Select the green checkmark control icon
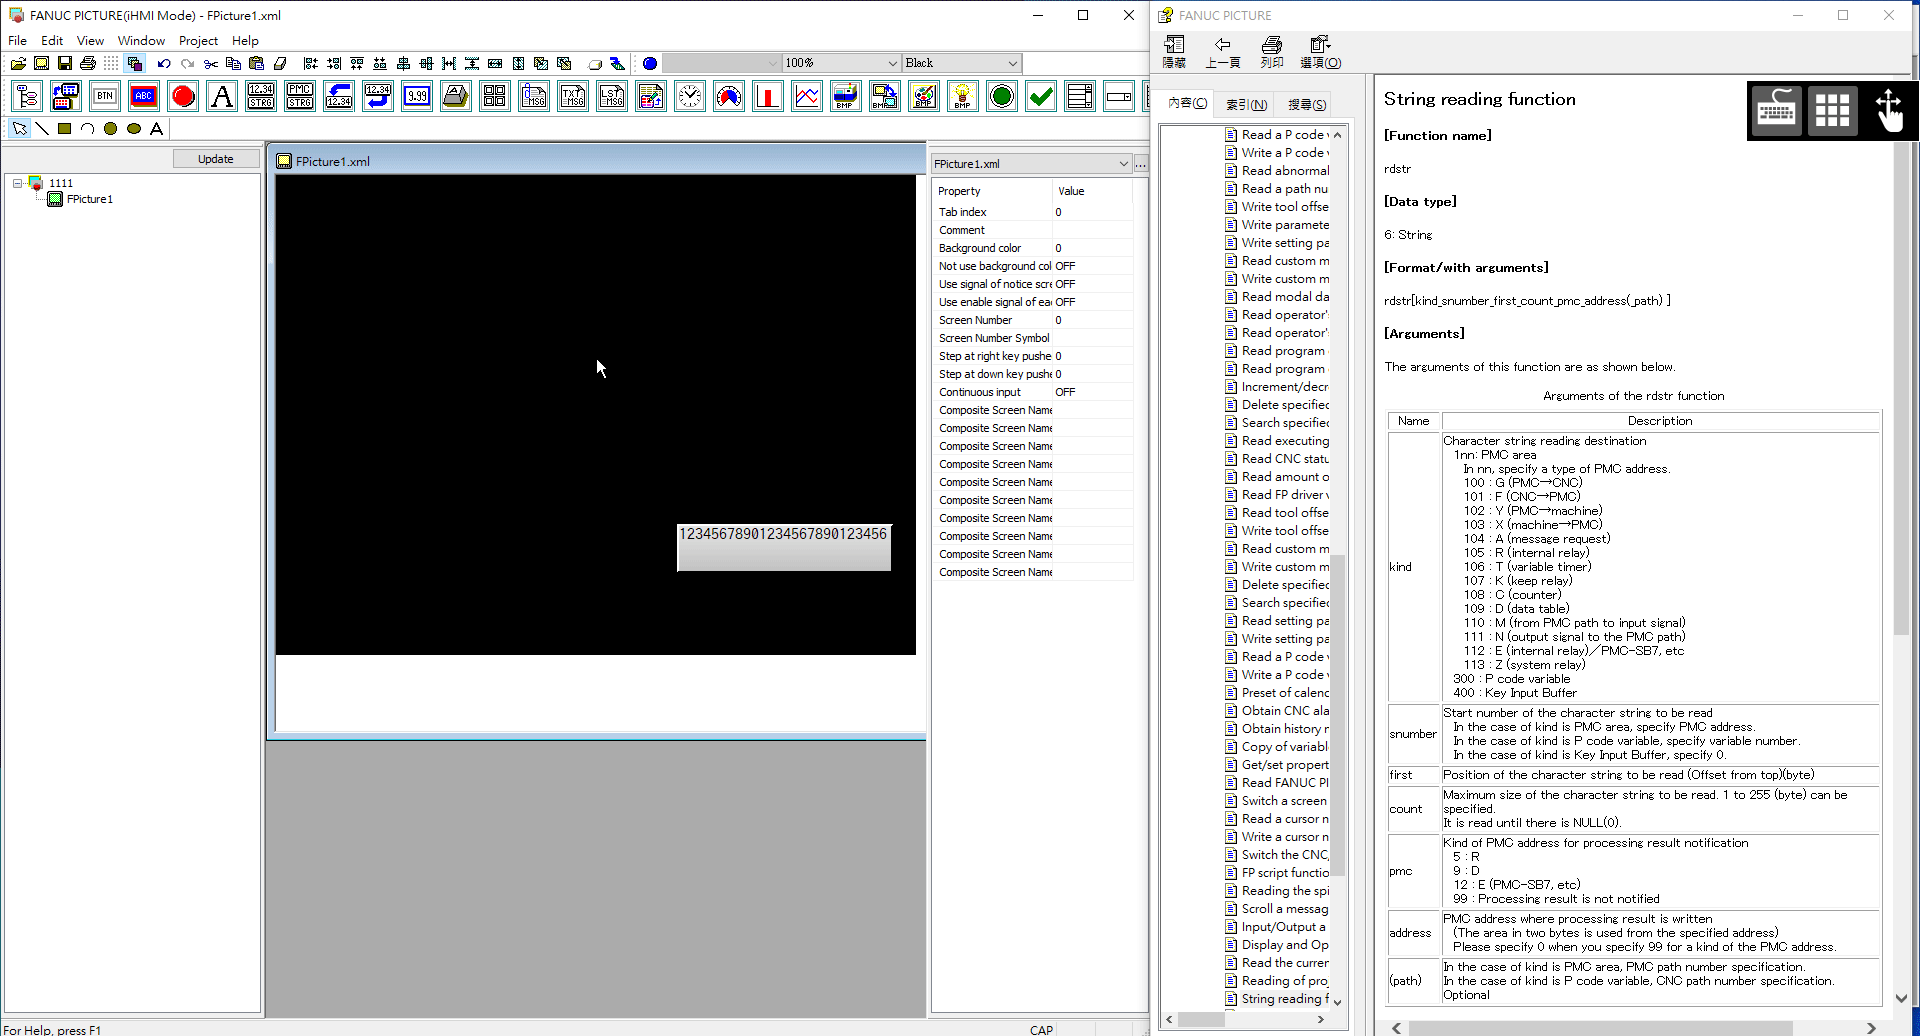 pyautogui.click(x=1041, y=96)
